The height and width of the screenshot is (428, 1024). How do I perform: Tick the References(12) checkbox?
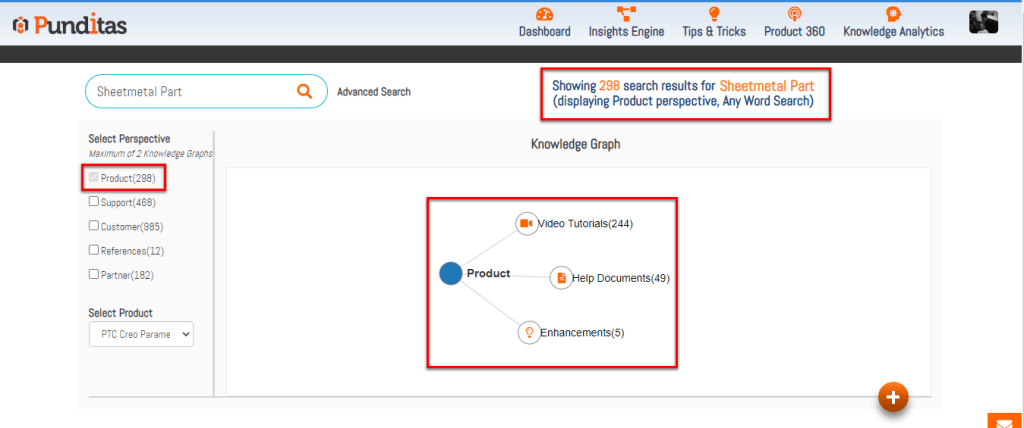coord(94,250)
